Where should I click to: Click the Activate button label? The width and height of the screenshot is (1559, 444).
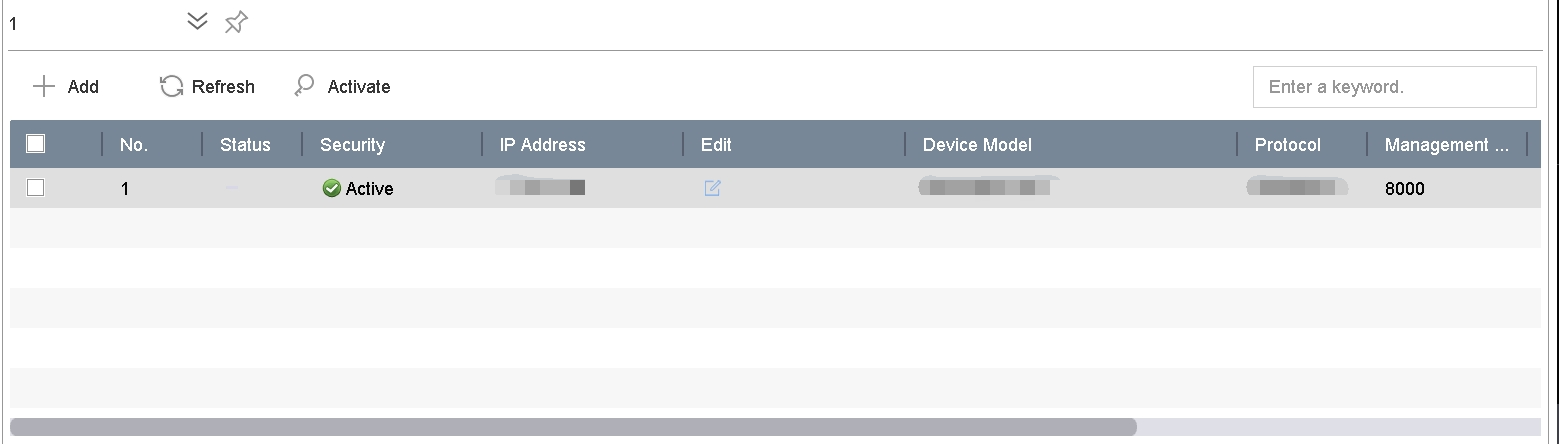(x=359, y=87)
